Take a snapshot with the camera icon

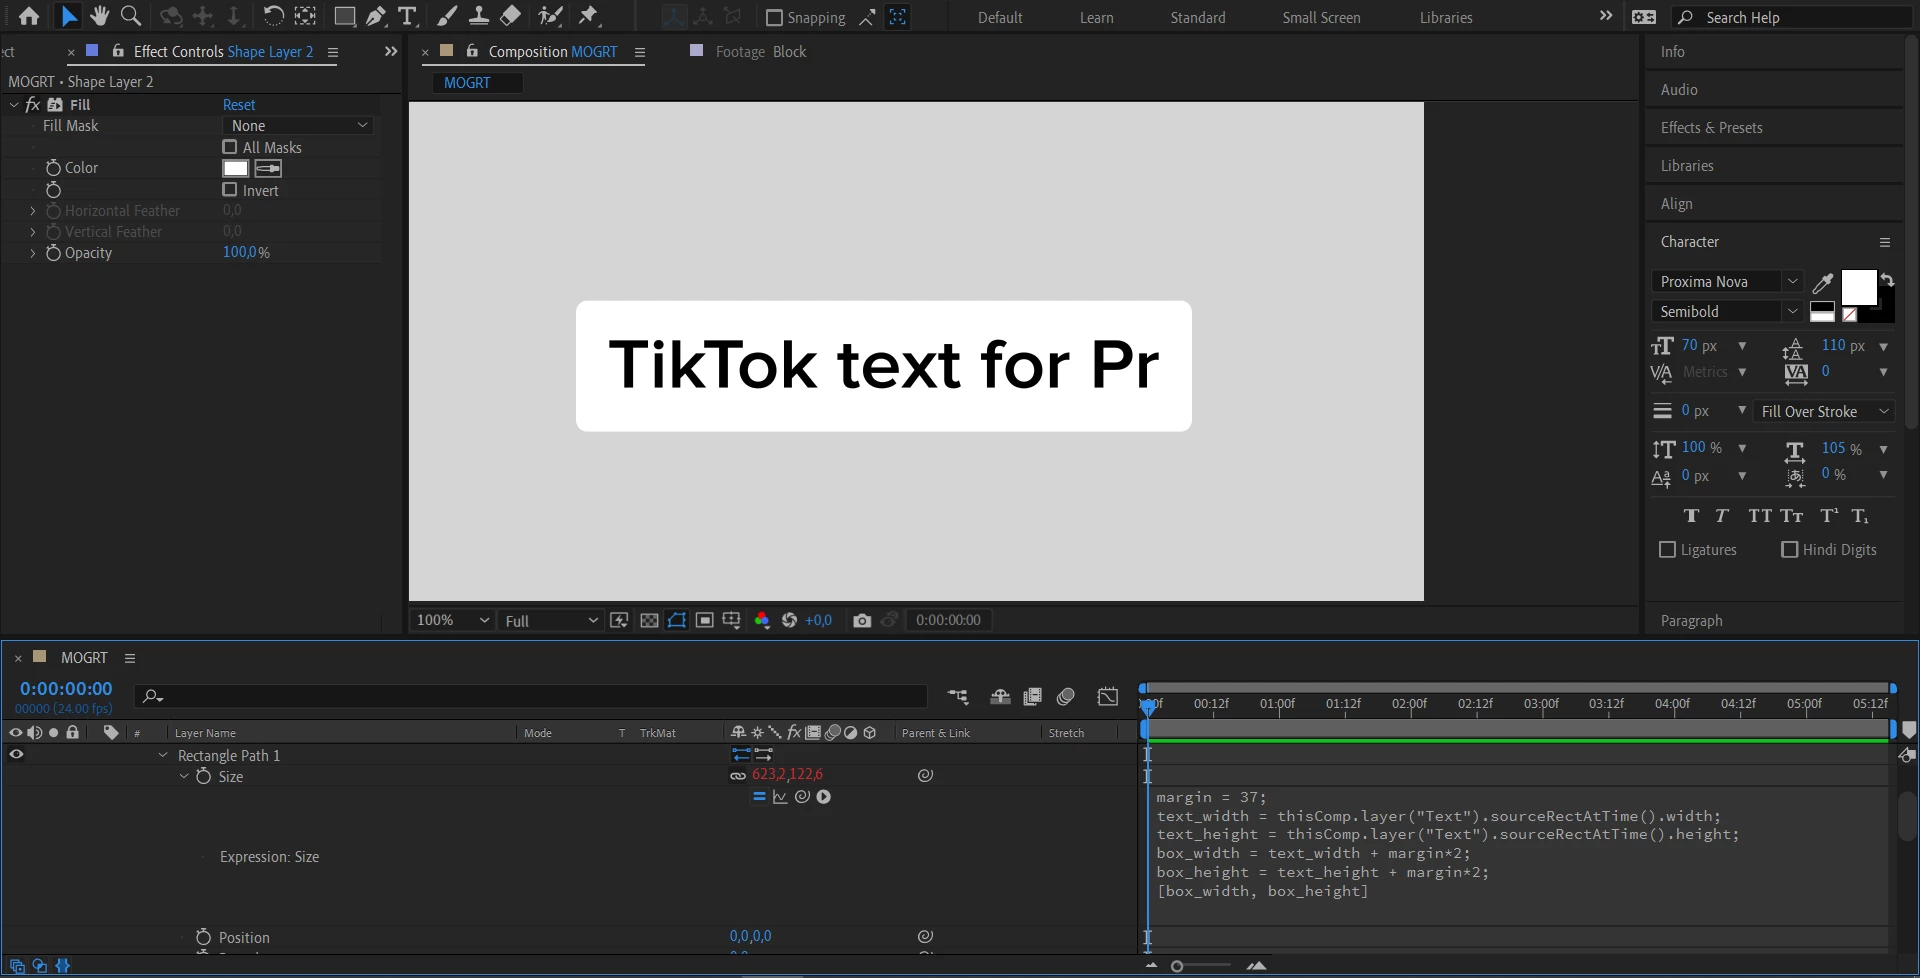(x=862, y=621)
